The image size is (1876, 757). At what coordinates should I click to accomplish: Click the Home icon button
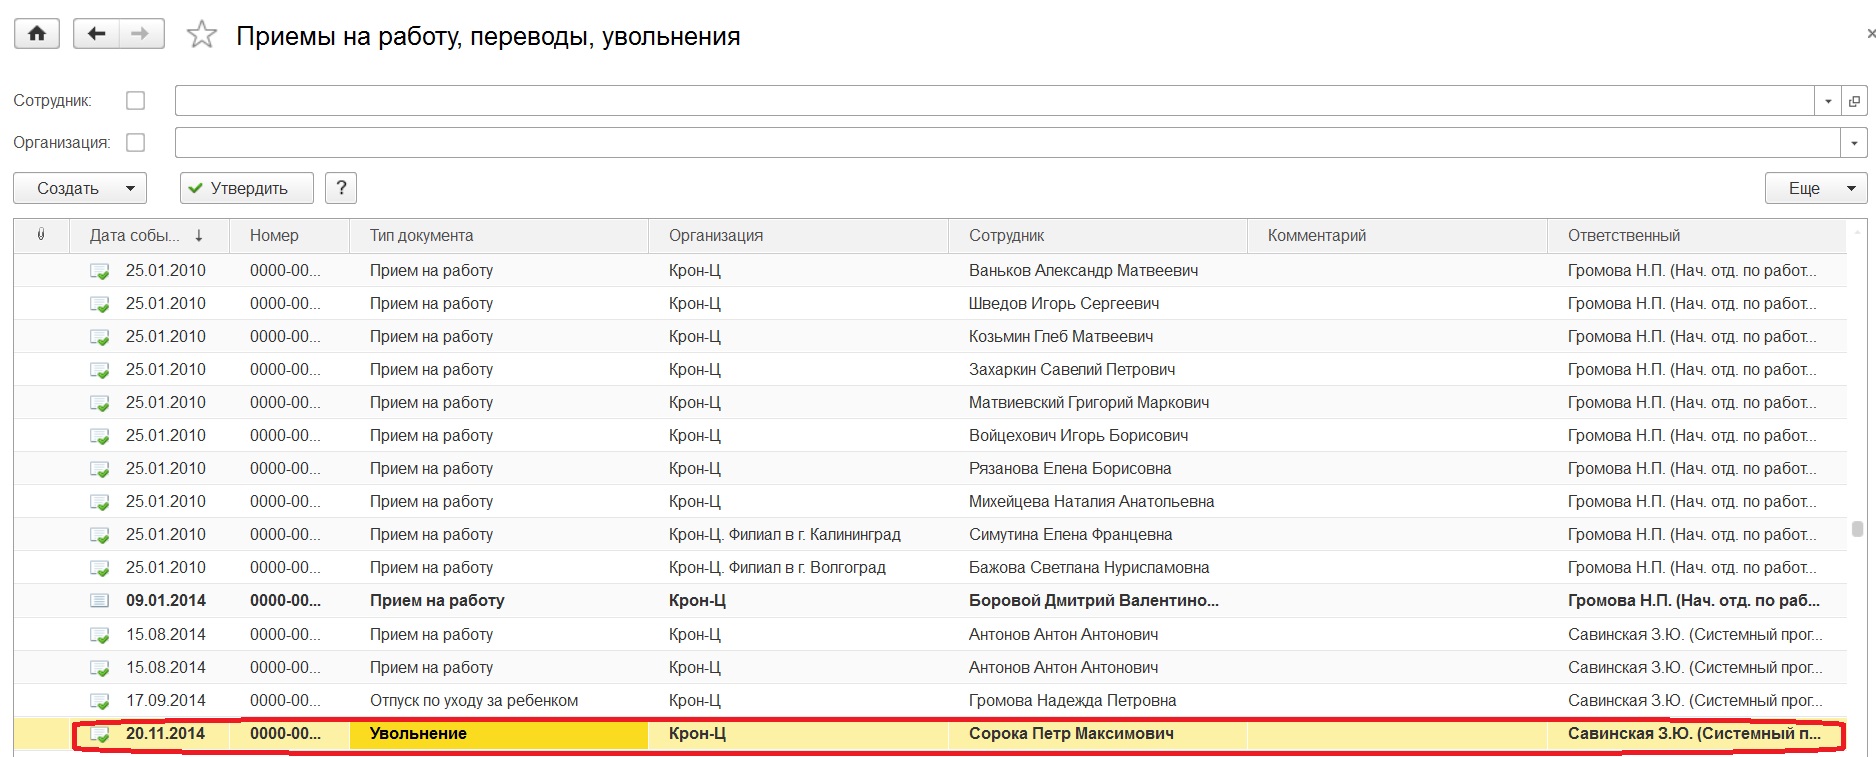(x=37, y=34)
